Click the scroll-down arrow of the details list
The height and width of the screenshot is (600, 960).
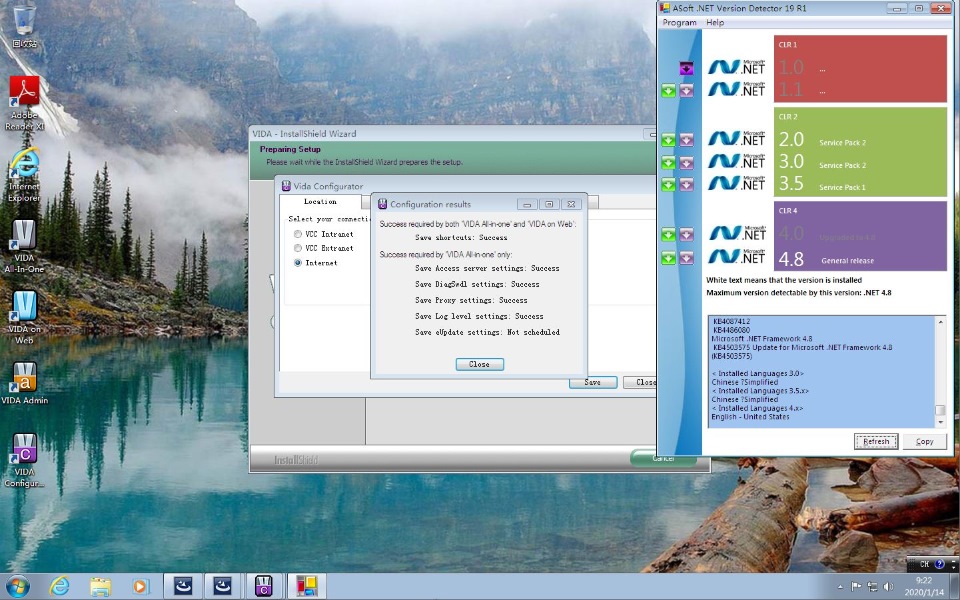pyautogui.click(x=941, y=422)
